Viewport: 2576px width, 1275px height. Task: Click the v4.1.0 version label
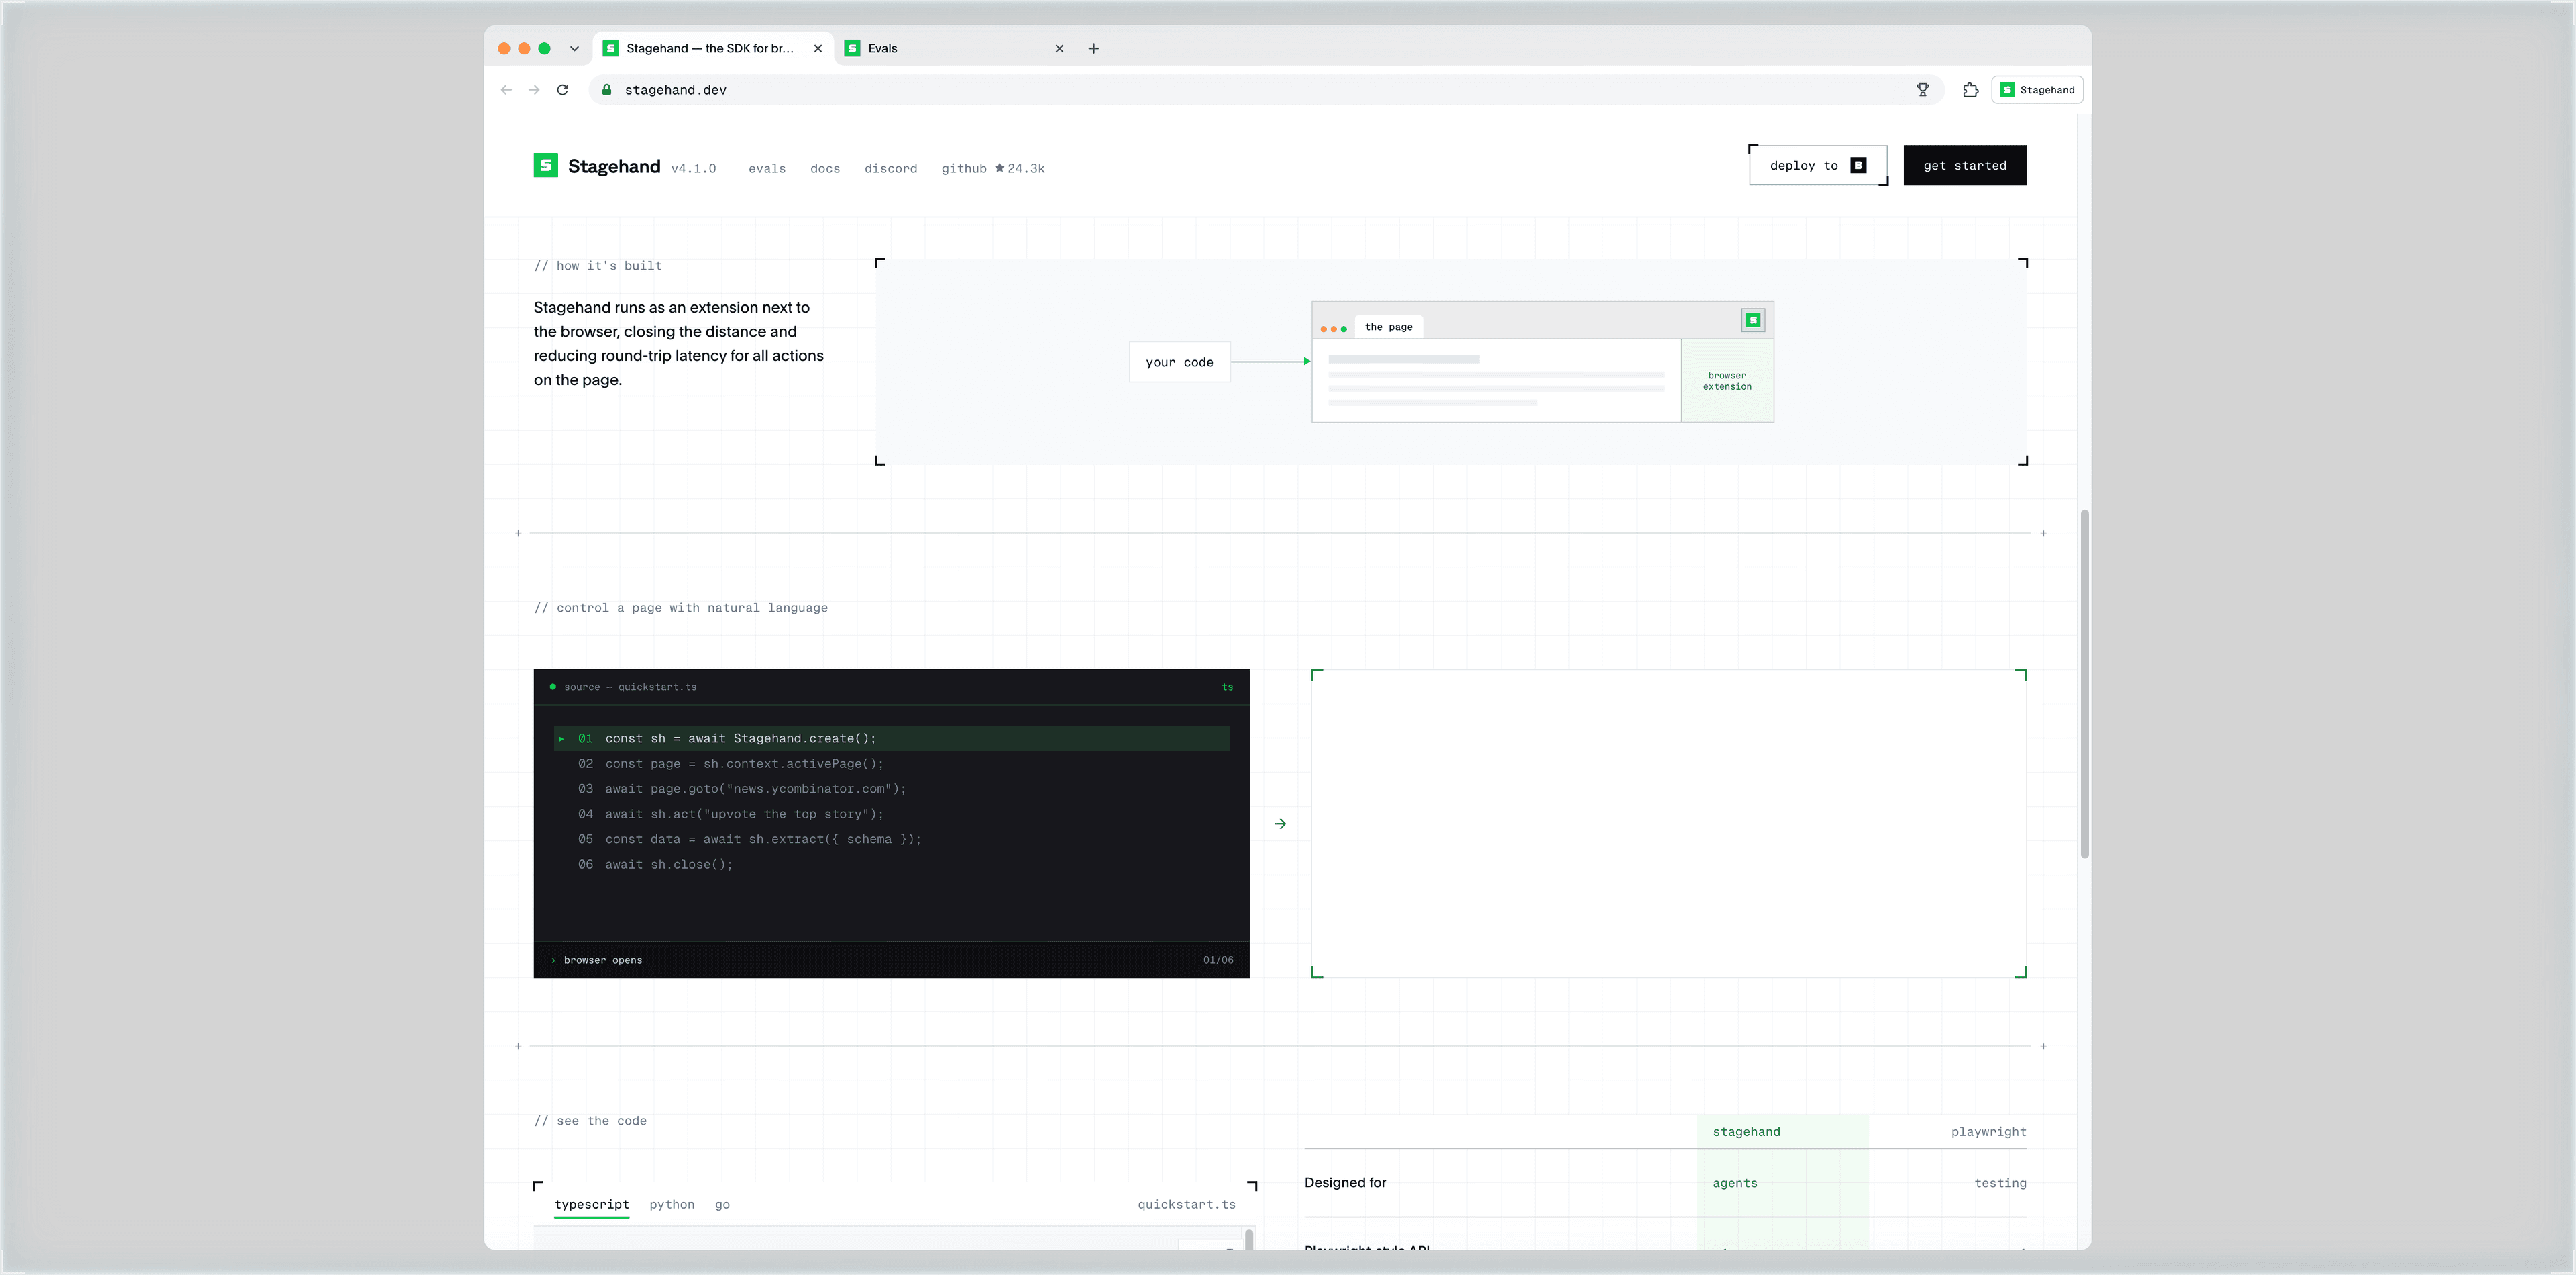(694, 168)
